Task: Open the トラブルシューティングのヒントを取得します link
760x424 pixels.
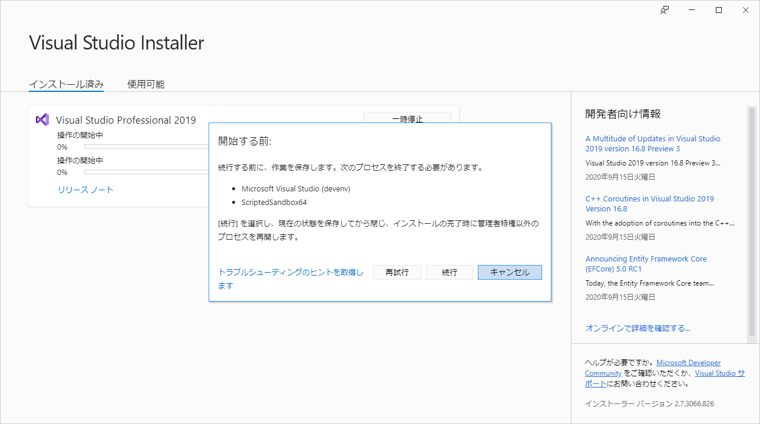Action: (291, 279)
